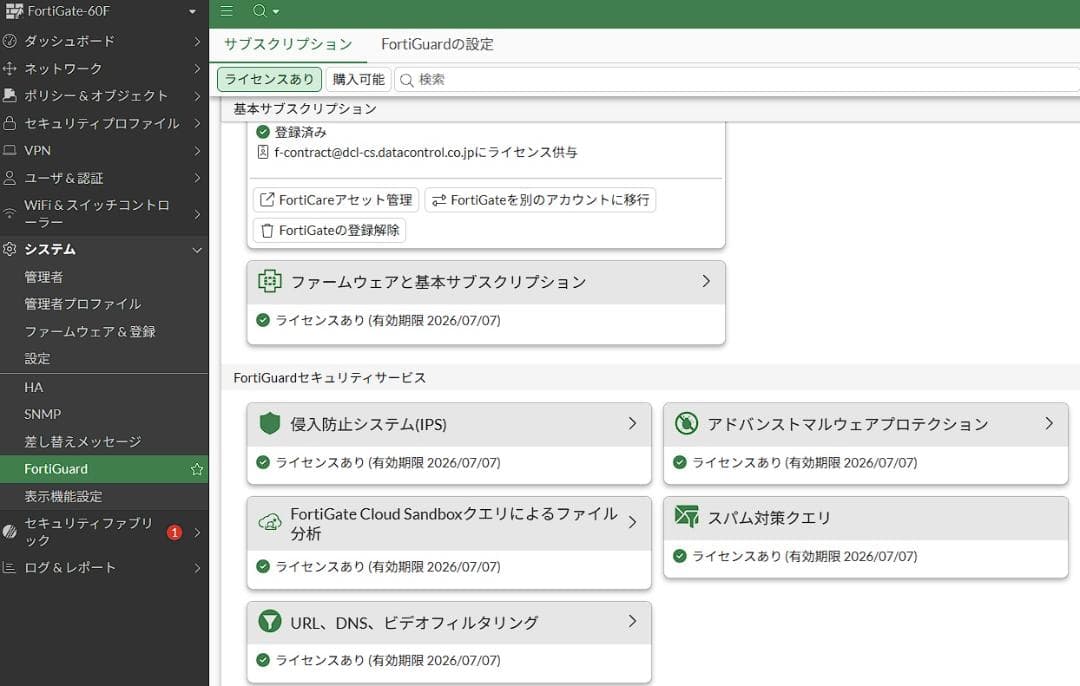Toggle the ライセンスあり filter
This screenshot has height=686, width=1080.
pos(268,78)
